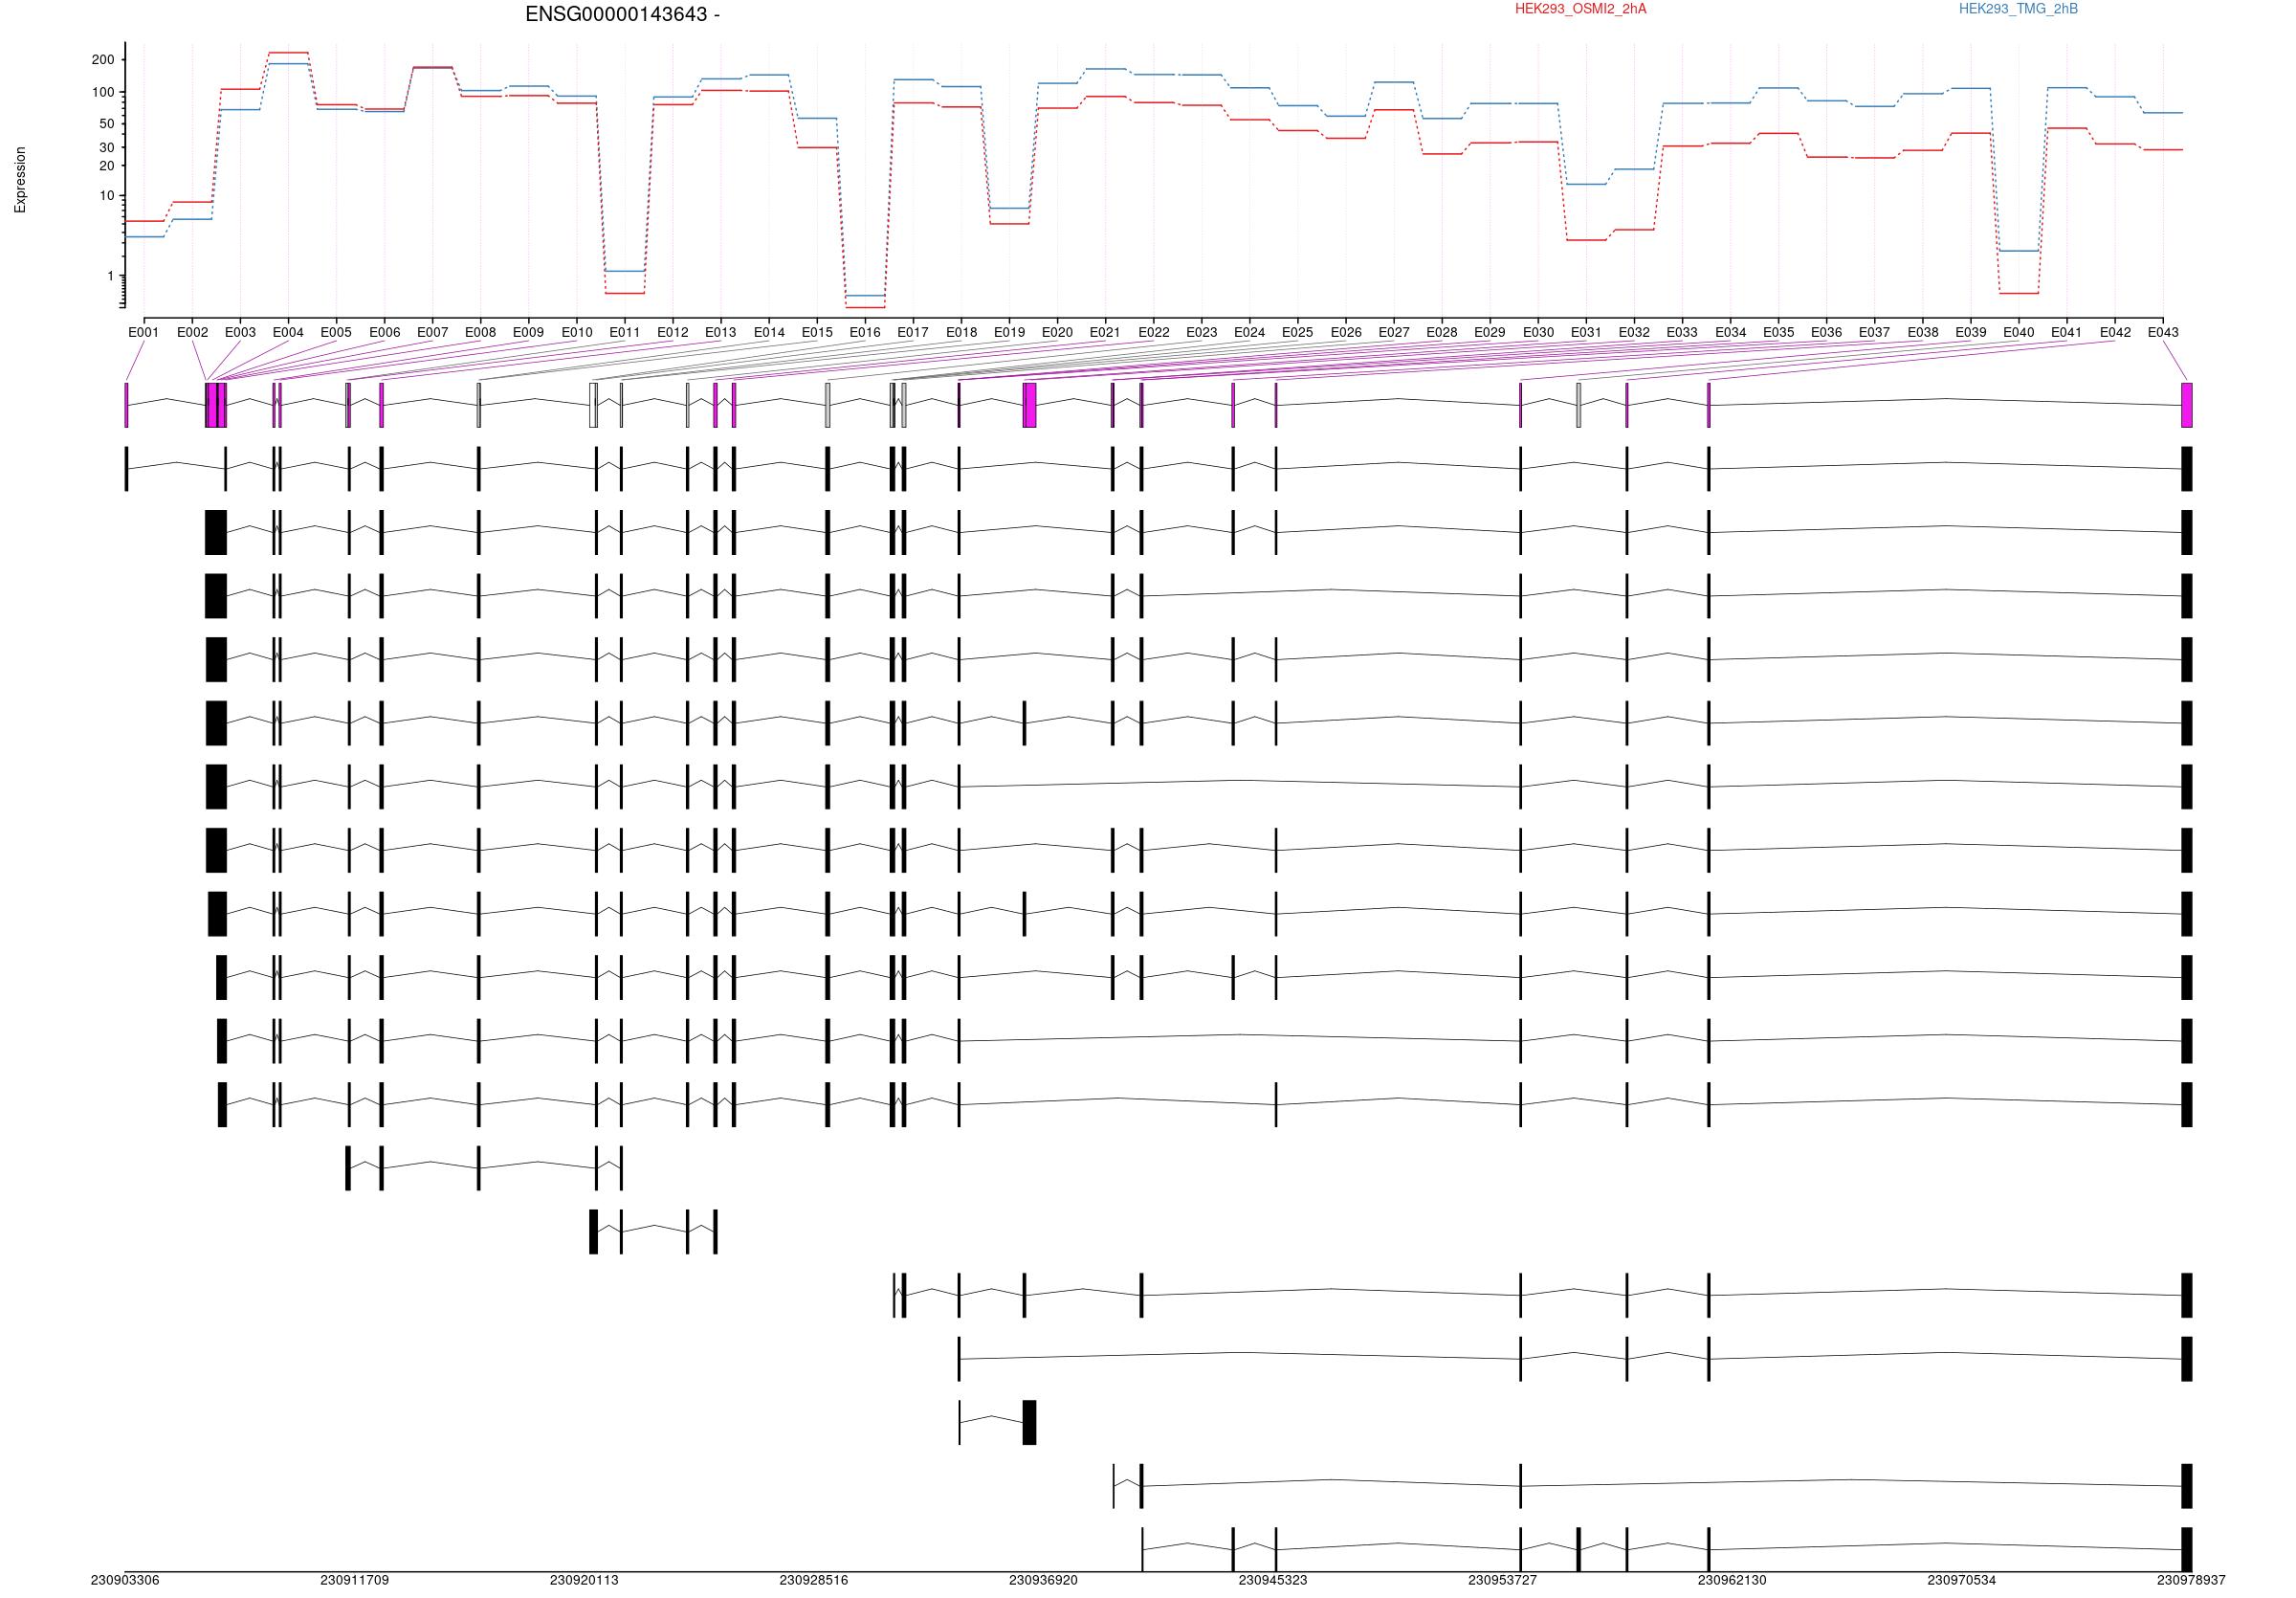Click exon label E027
The width and height of the screenshot is (2296, 1598).
(x=1394, y=332)
